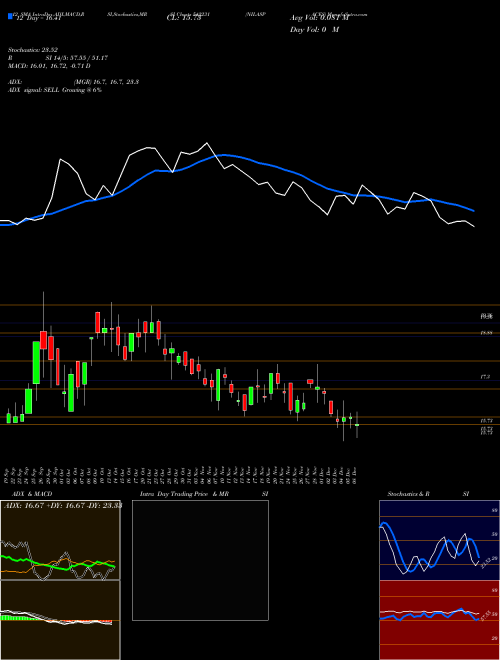Viewport: 500px width, 660px height.
Task: Click the 'Stochastics & R SI' panel title
Action: (x=428, y=494)
